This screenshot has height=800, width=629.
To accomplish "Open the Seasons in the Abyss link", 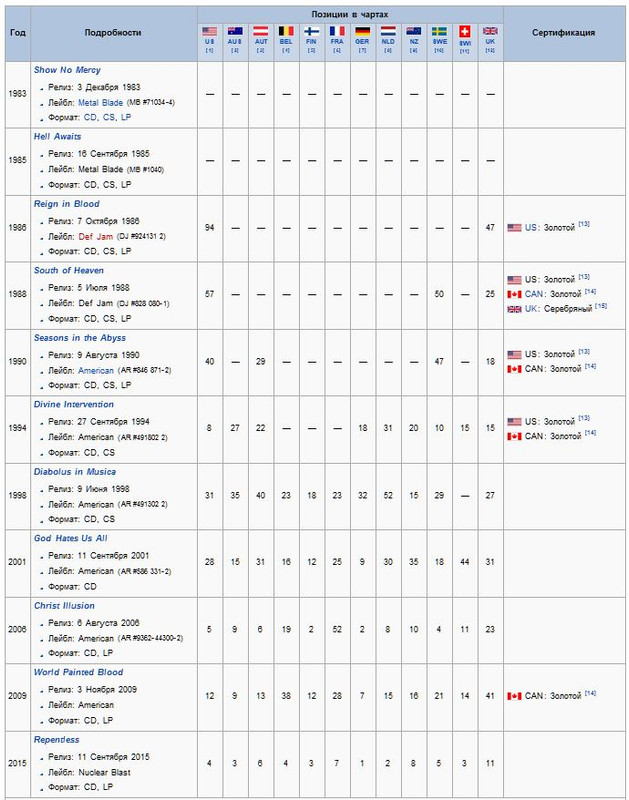I will pyautogui.click(x=80, y=338).
